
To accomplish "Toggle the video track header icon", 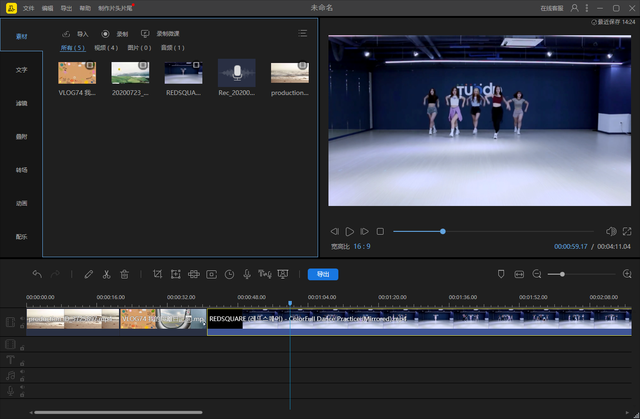I will tap(10, 321).
